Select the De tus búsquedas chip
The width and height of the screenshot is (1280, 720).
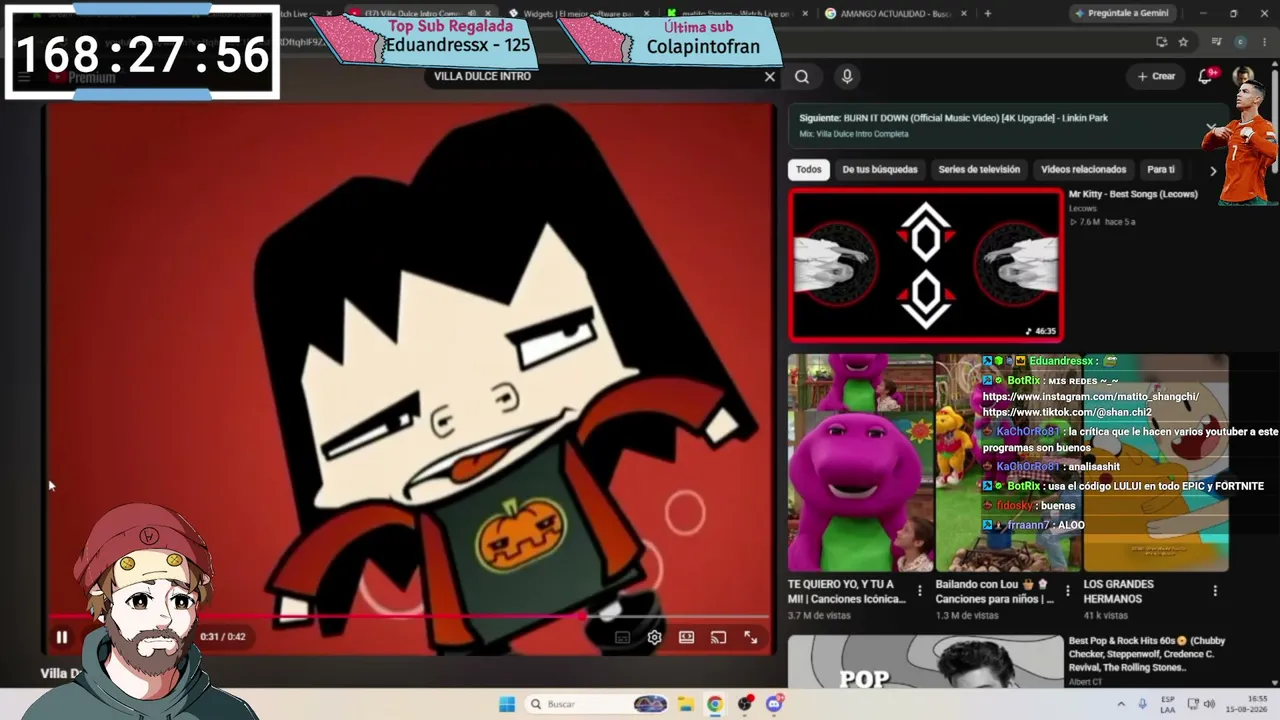tap(880, 170)
